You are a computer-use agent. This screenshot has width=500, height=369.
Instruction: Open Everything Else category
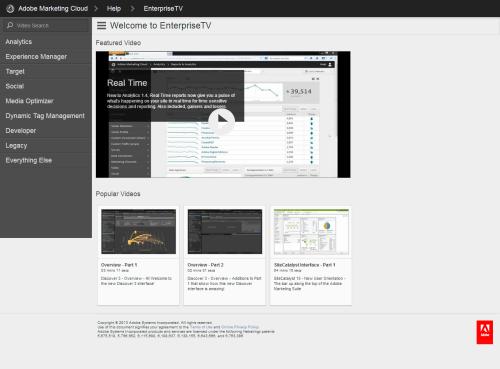click(x=29, y=160)
